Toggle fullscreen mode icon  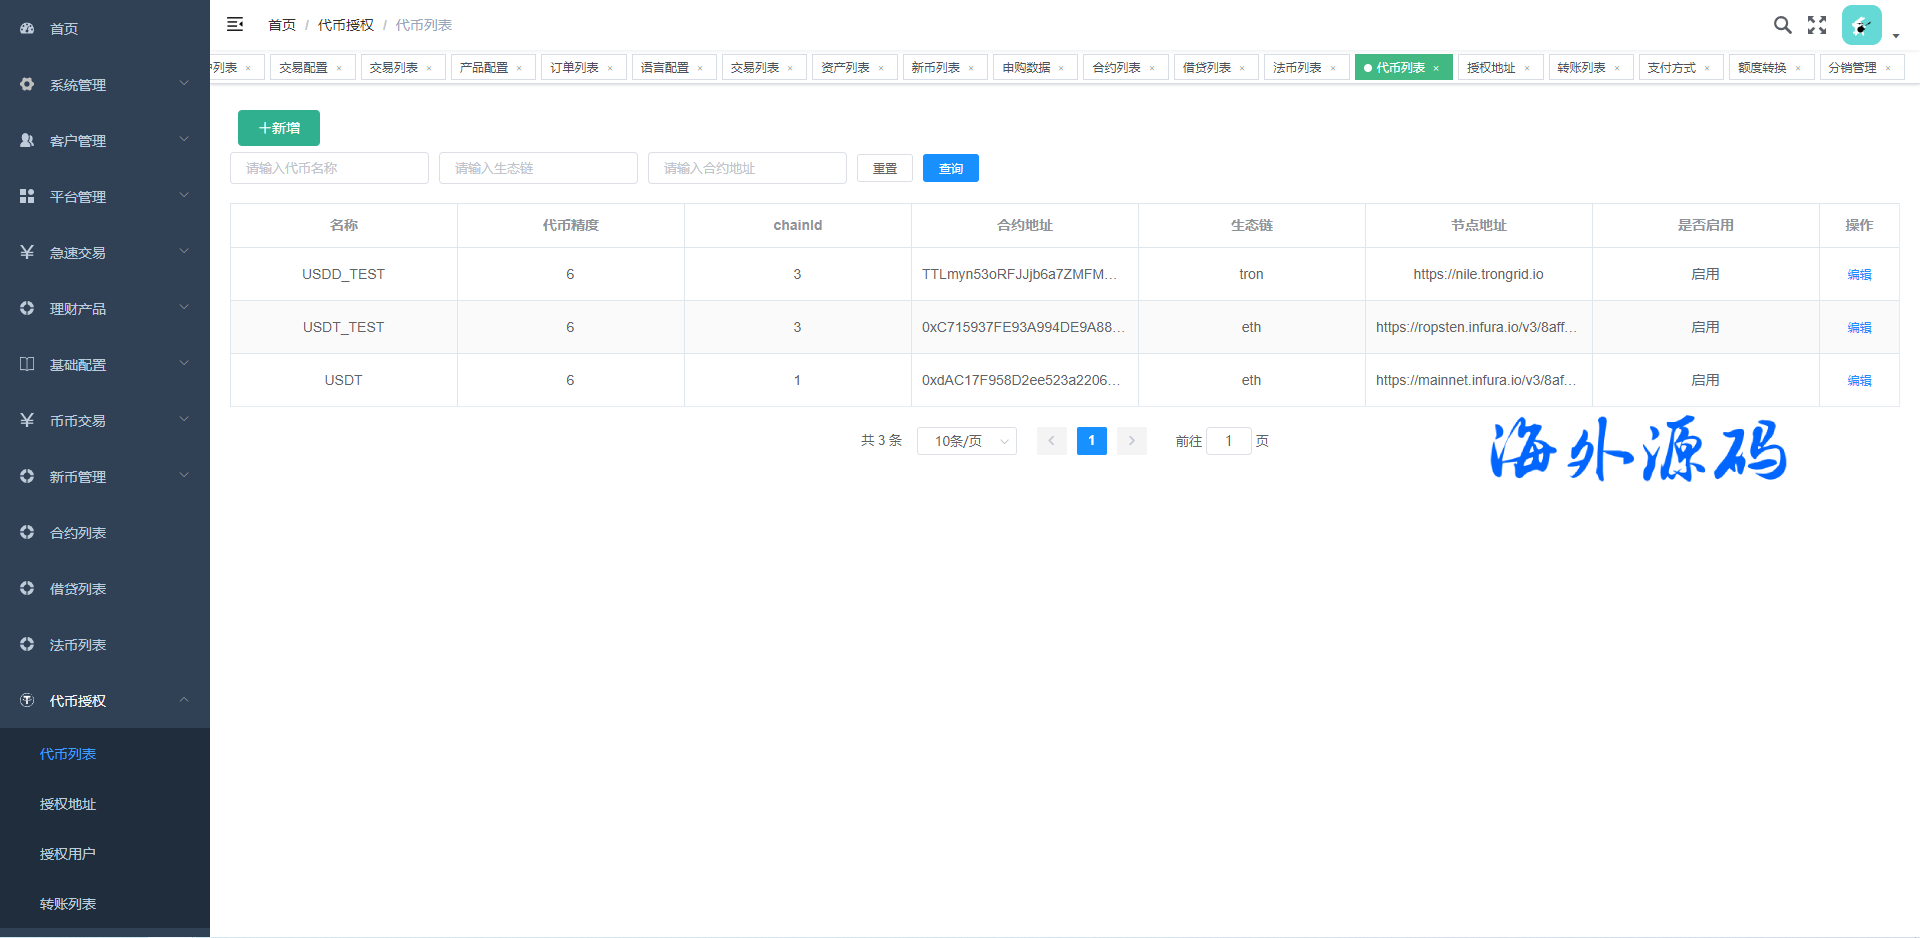click(x=1817, y=25)
